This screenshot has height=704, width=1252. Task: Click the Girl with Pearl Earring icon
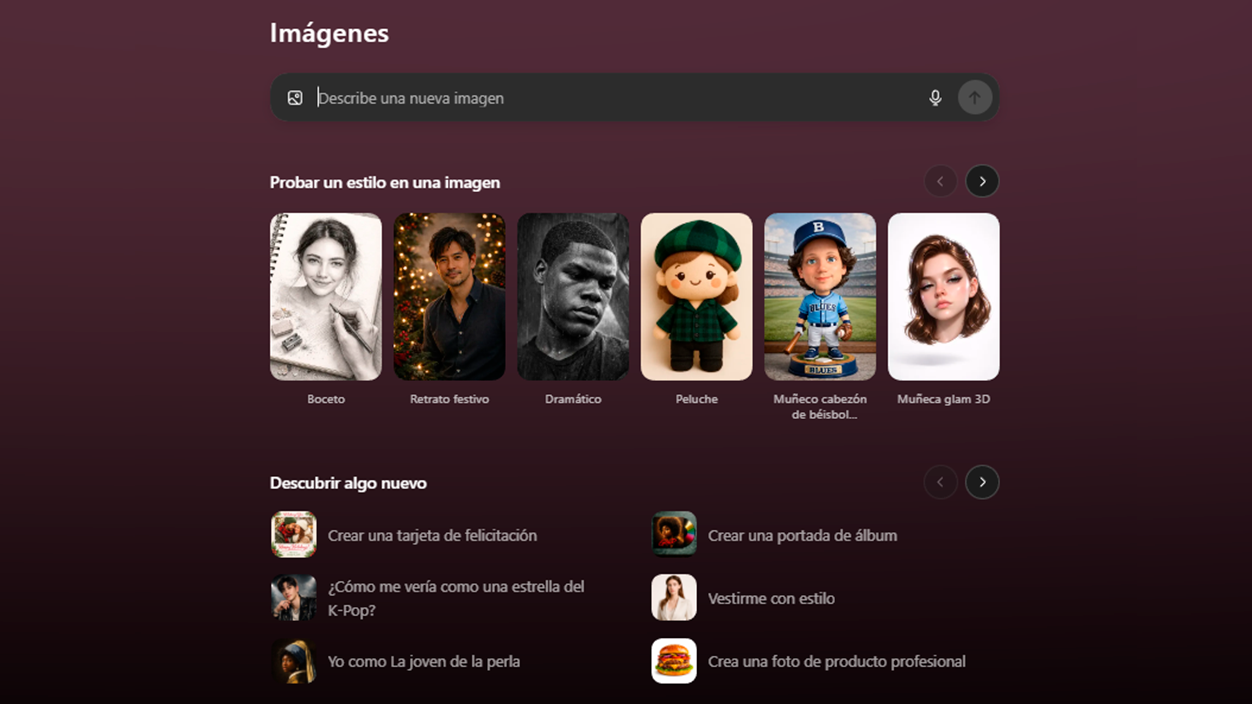294,661
